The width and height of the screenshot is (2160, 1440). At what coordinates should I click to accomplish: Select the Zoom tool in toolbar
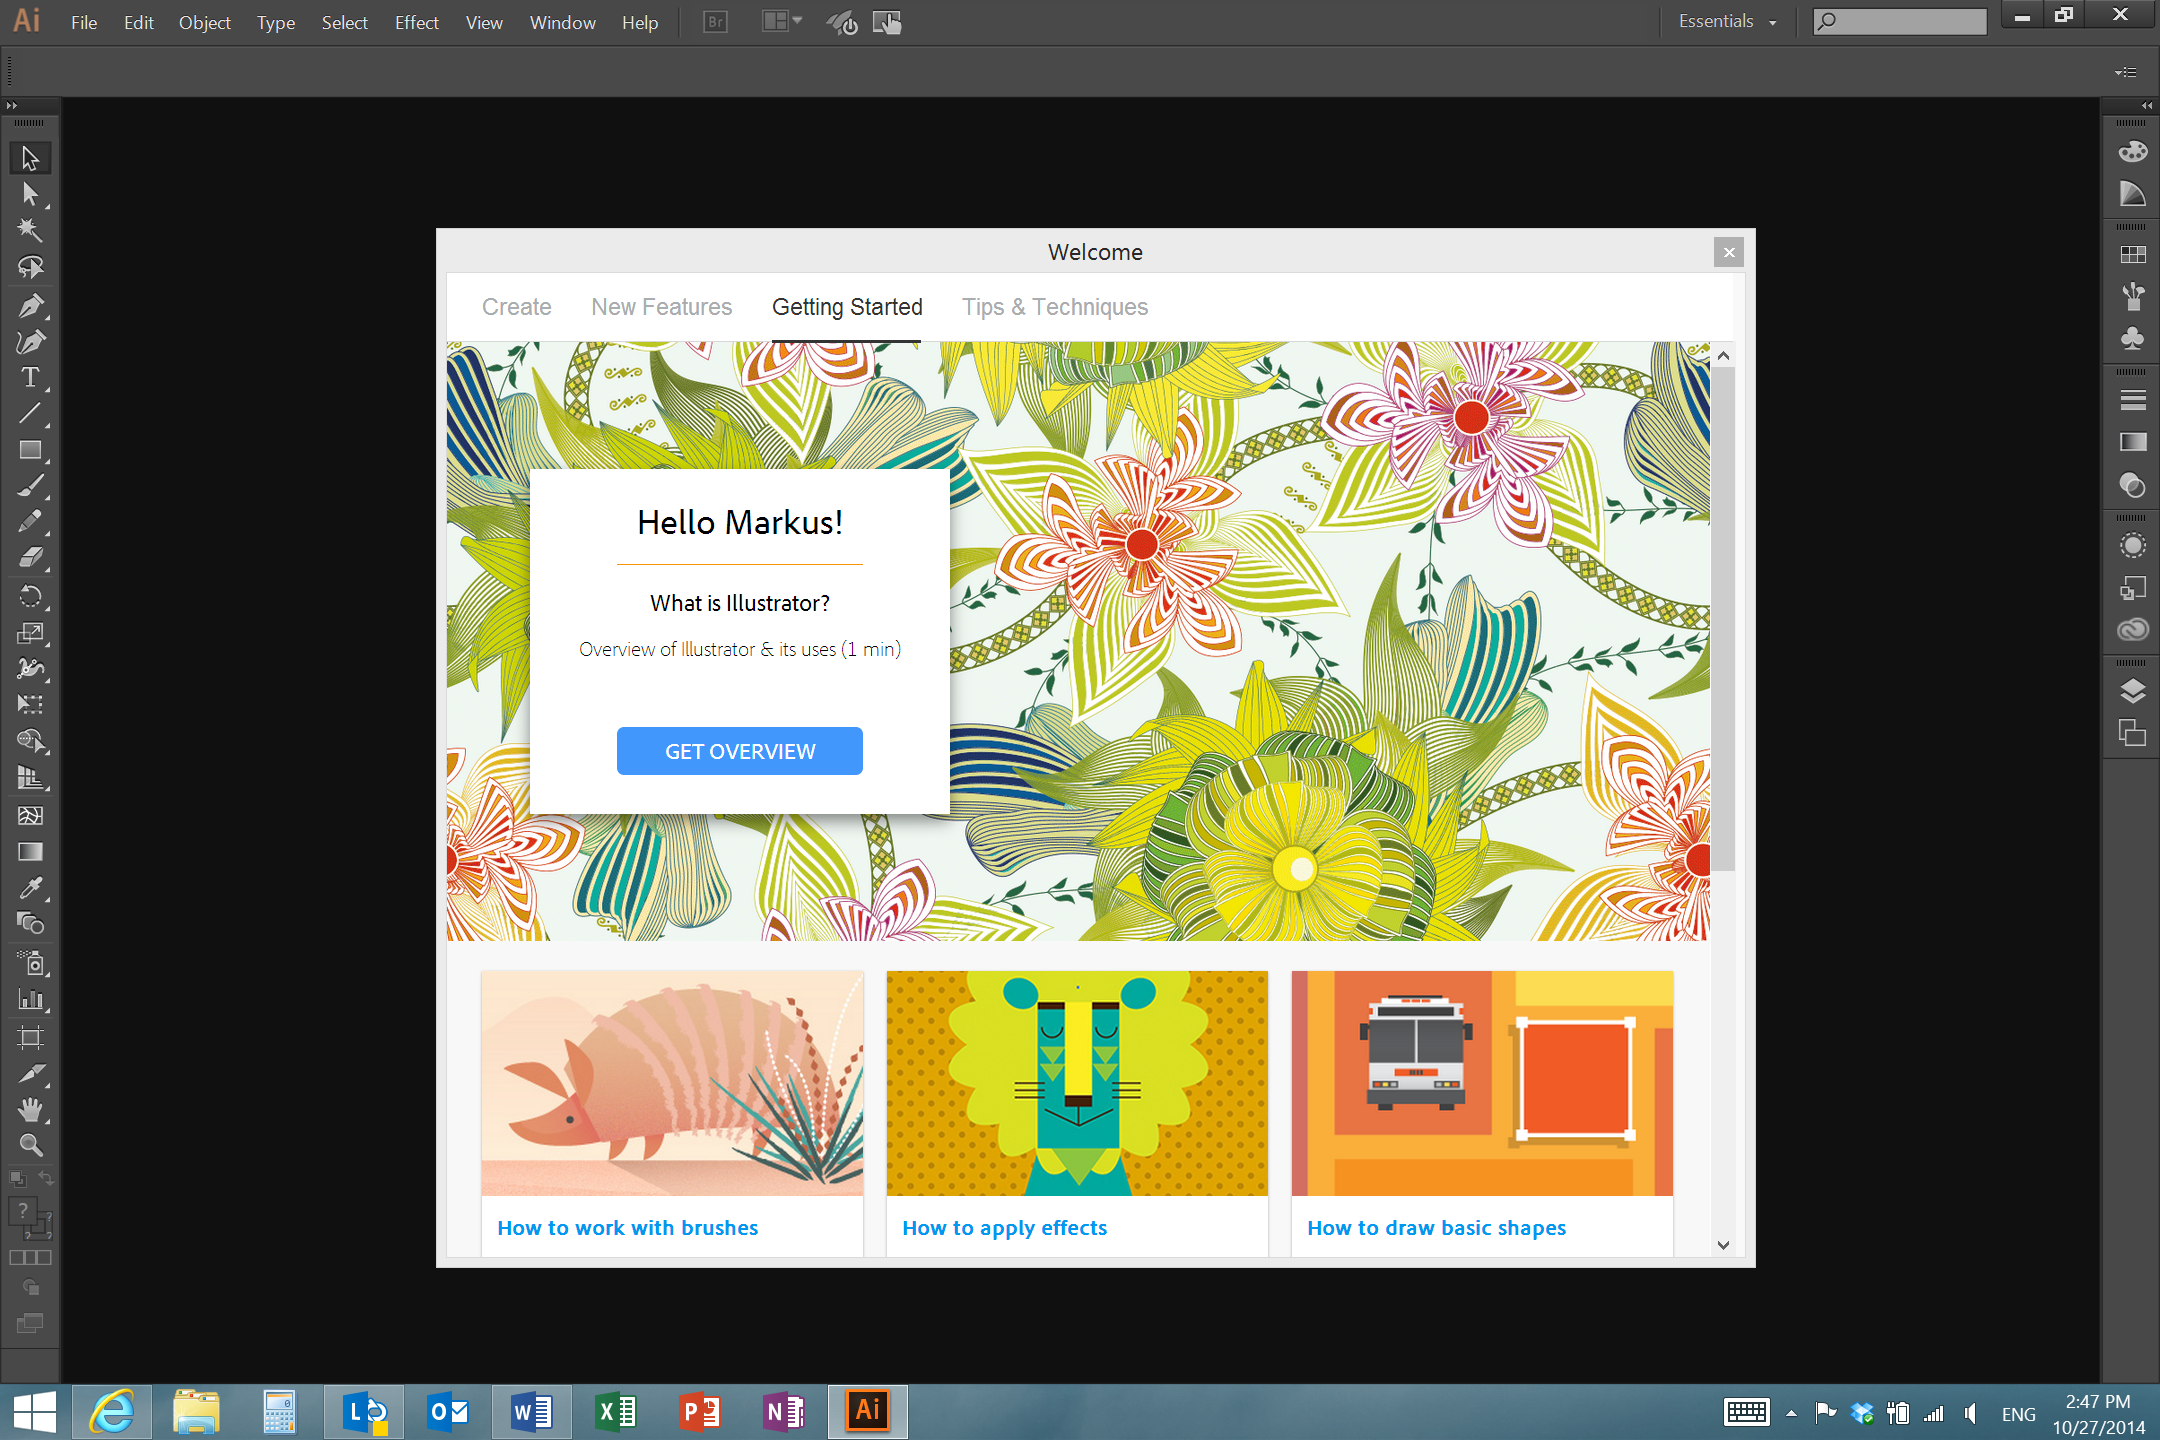pyautogui.click(x=30, y=1146)
